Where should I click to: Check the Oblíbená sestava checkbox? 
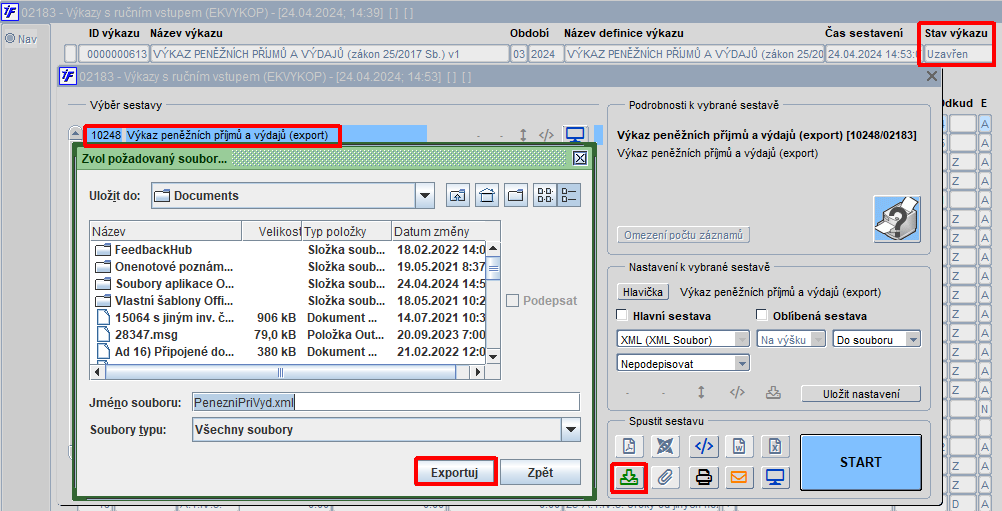pyautogui.click(x=761, y=315)
